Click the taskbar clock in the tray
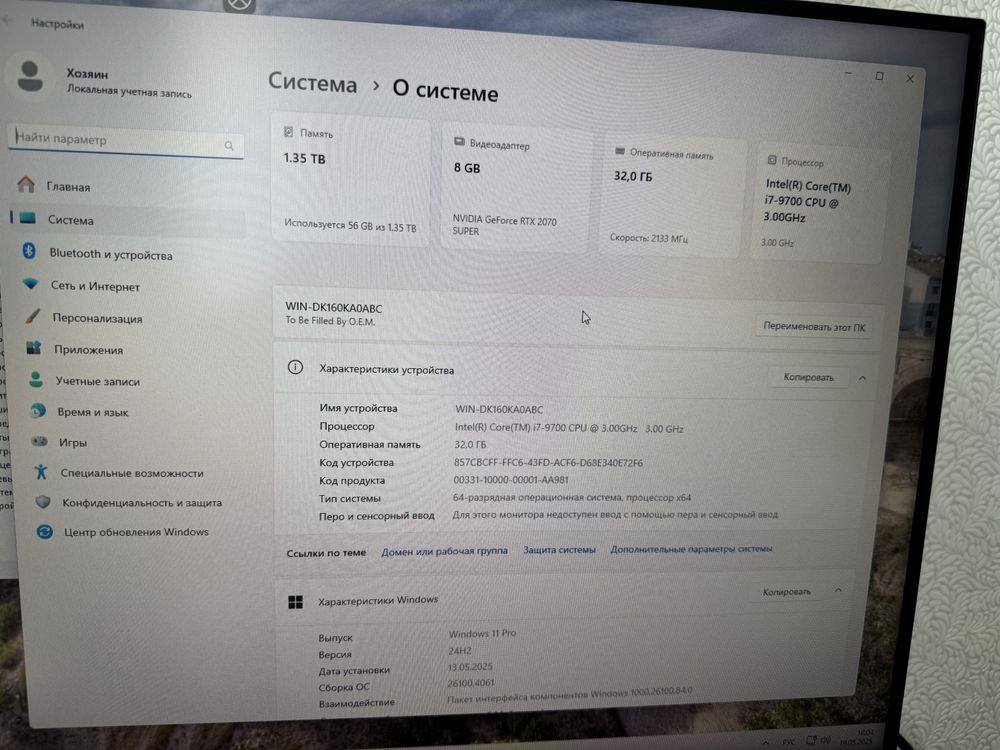Viewport: 1000px width, 750px height. [858, 738]
